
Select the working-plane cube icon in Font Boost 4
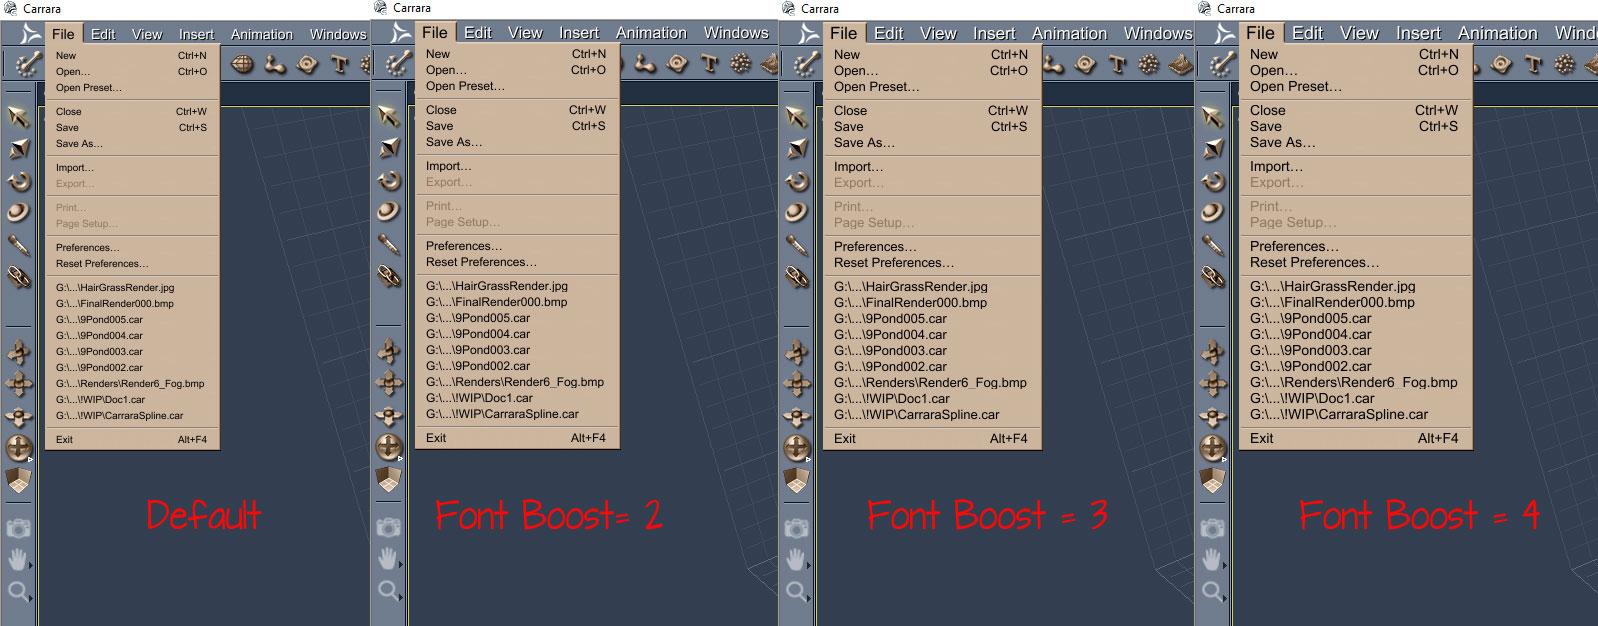1213,480
